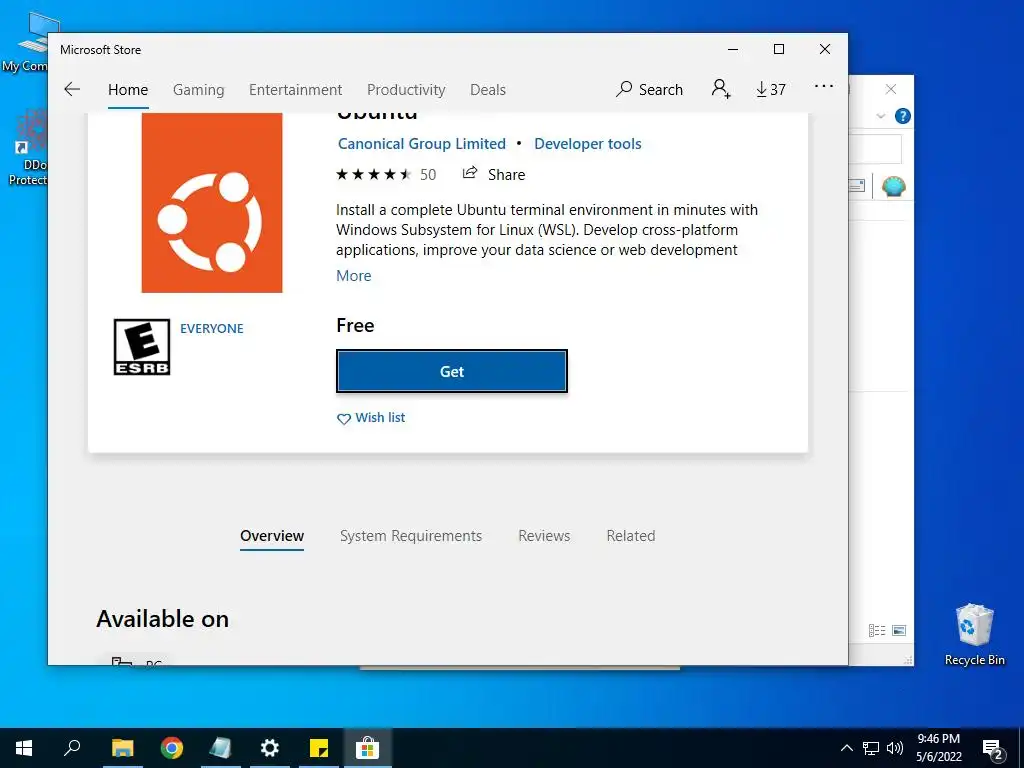The image size is (1024, 768).
Task: Open Settings gear on taskbar
Action: [x=270, y=748]
